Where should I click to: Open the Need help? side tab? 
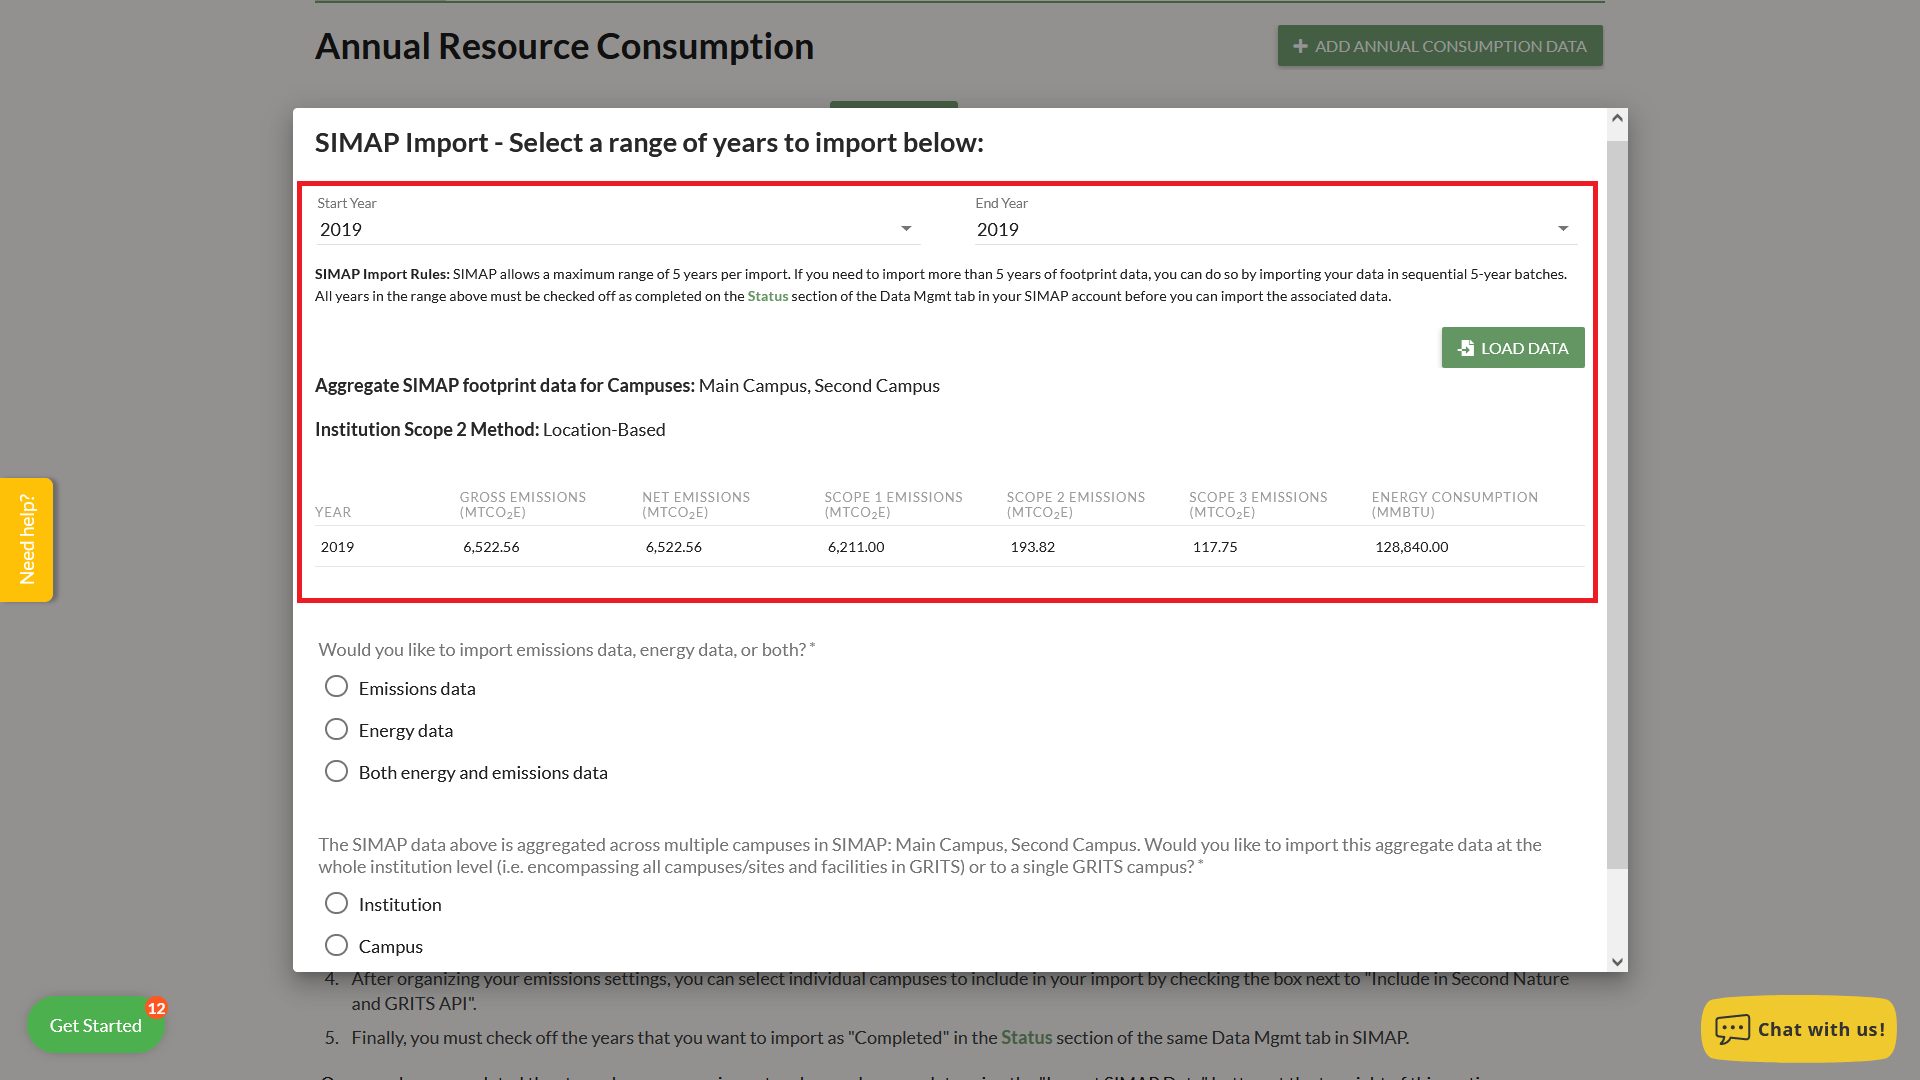(x=27, y=540)
